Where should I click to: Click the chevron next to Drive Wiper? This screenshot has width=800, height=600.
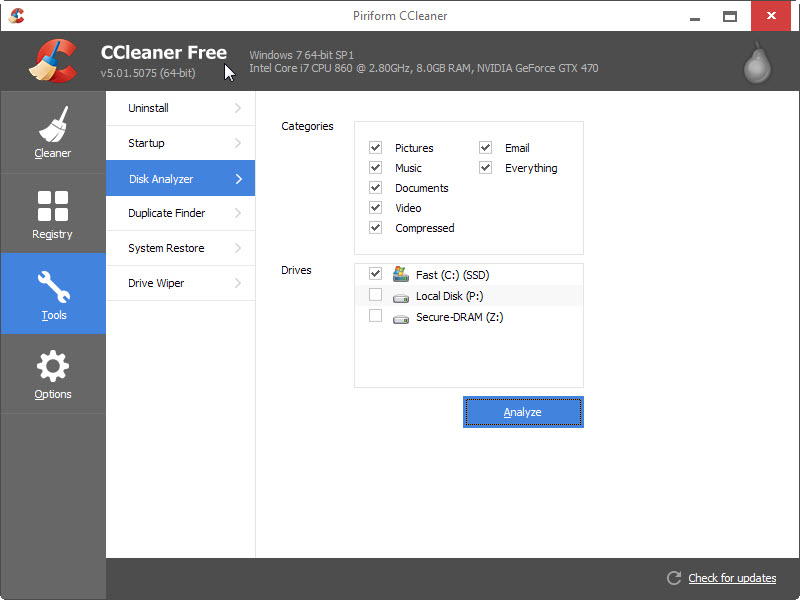(x=238, y=283)
